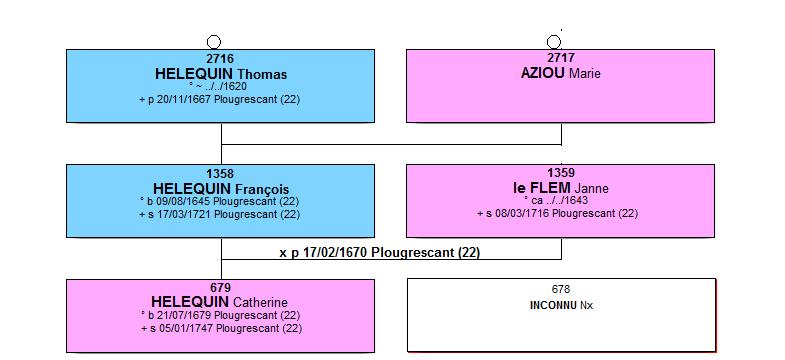Click Sosa number 2716
The width and height of the screenshot is (785, 360).
220,59
